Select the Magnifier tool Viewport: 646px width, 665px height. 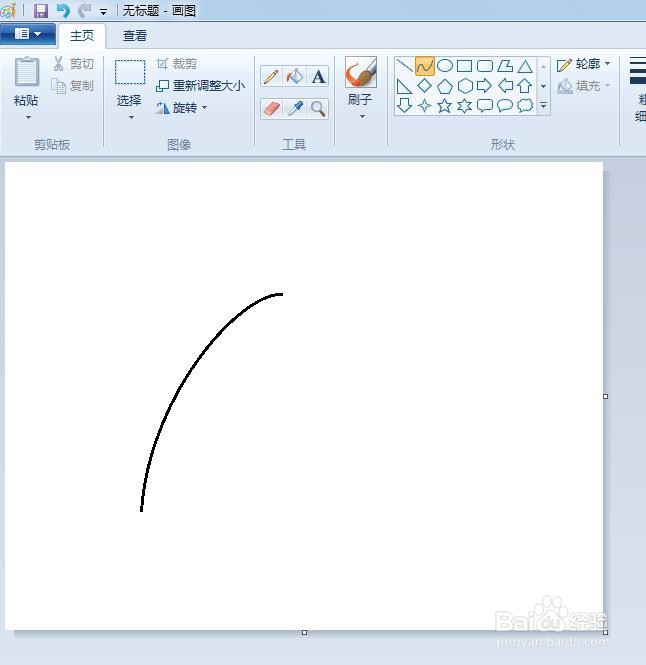coord(318,109)
